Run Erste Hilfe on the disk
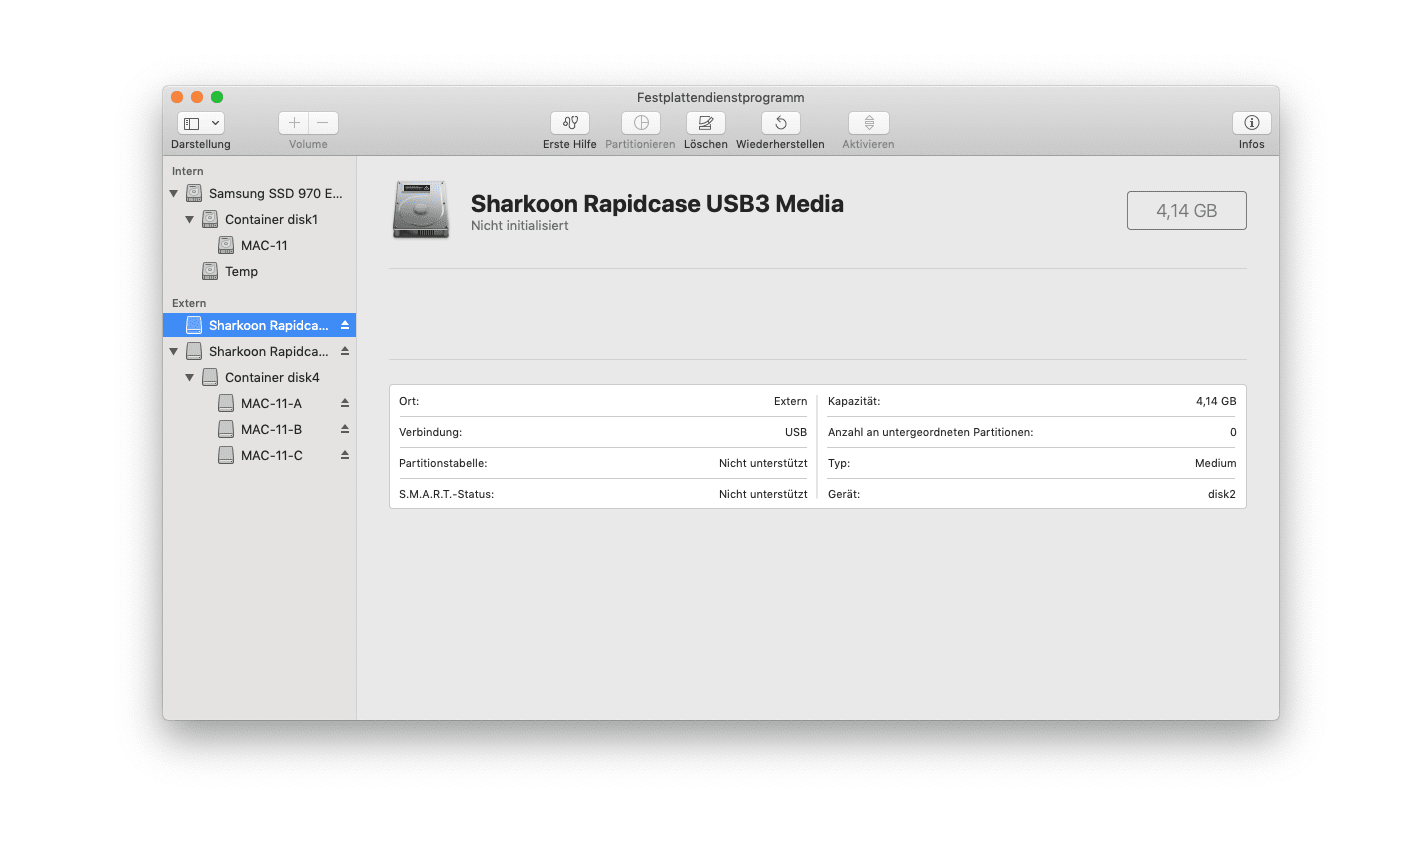Viewport: 1422px width, 858px height. 570,123
